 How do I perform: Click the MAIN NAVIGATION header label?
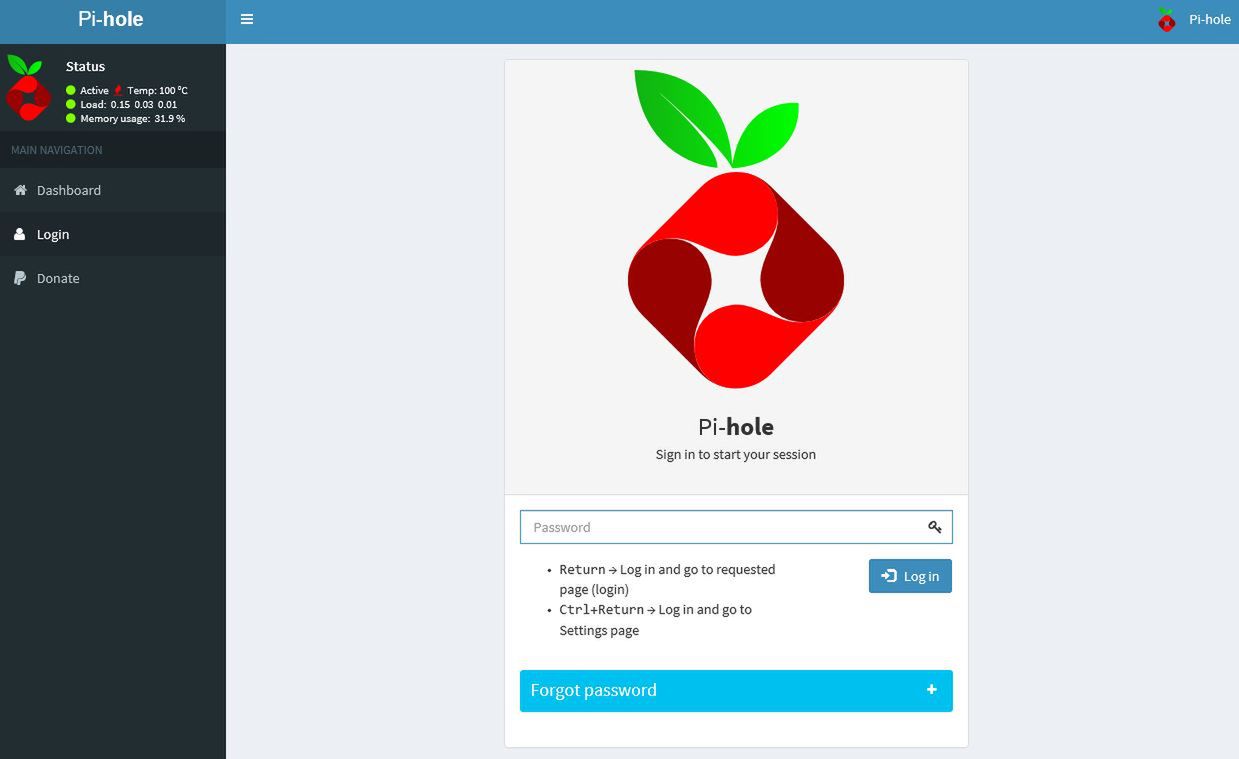pos(57,150)
